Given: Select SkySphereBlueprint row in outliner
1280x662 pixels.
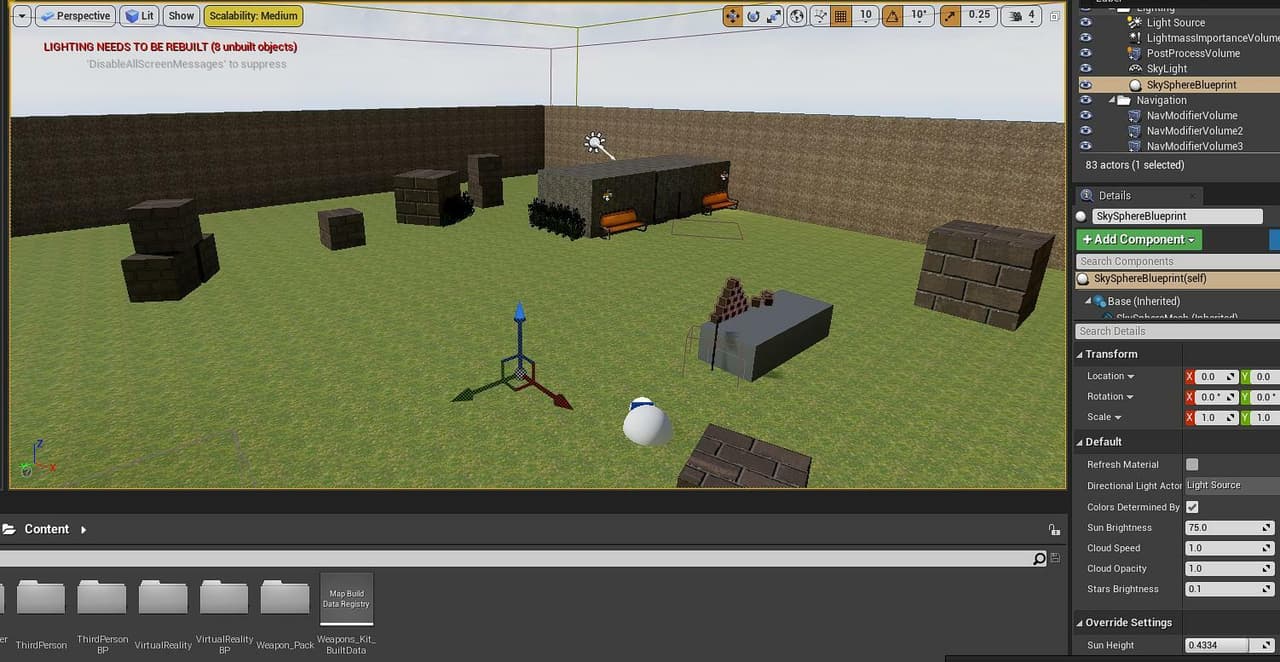Looking at the screenshot, I should (x=1179, y=85).
